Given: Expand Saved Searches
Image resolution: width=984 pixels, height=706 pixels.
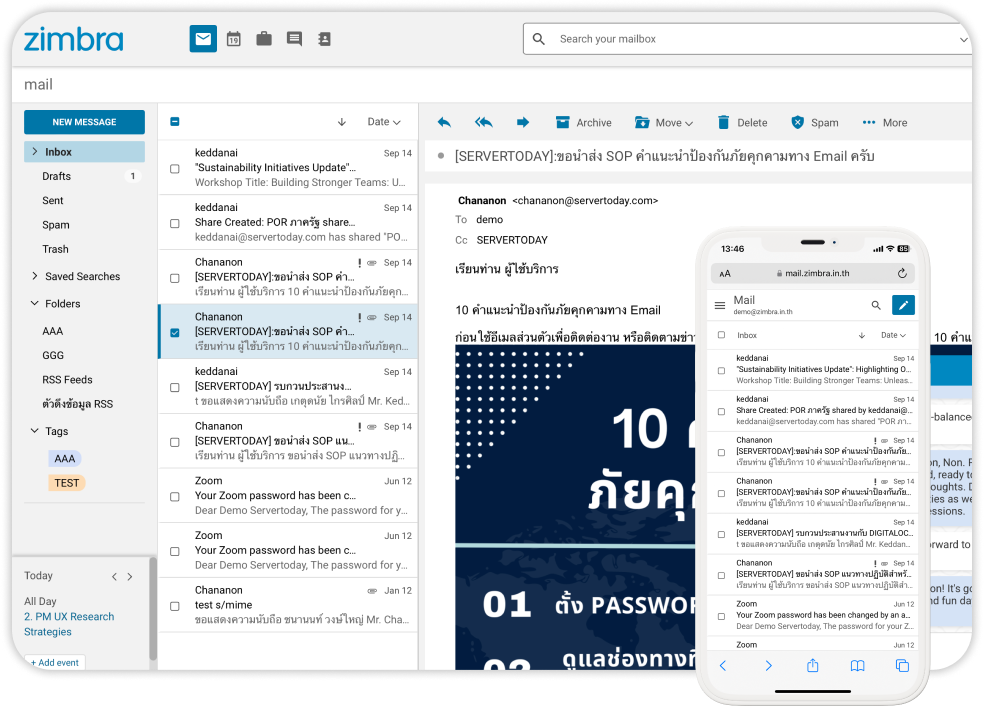Looking at the screenshot, I should click(x=35, y=275).
